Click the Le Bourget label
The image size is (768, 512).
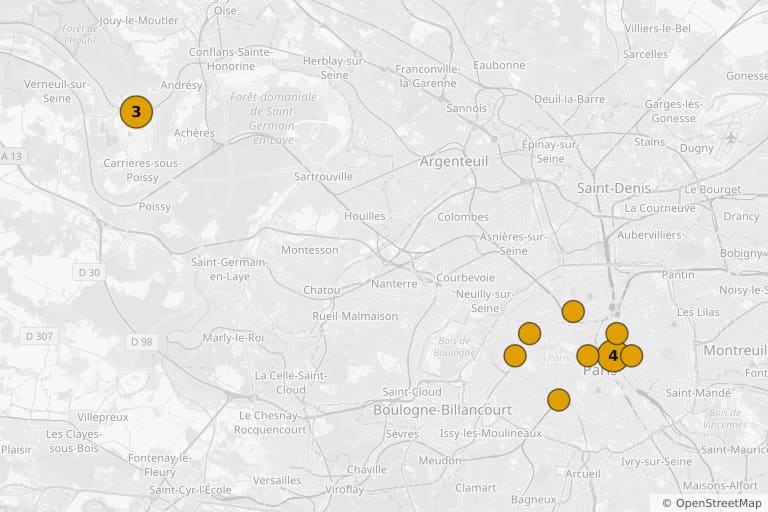(x=713, y=189)
